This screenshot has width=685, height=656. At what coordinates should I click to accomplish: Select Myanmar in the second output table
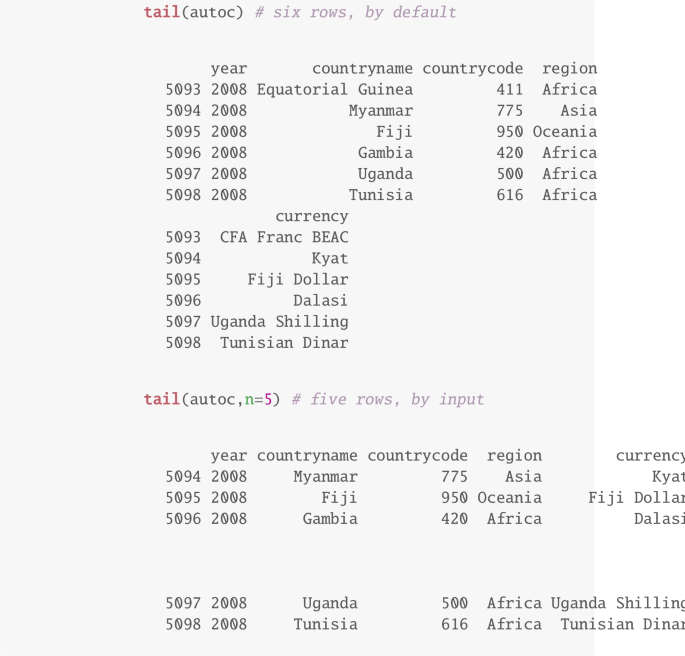click(x=325, y=477)
